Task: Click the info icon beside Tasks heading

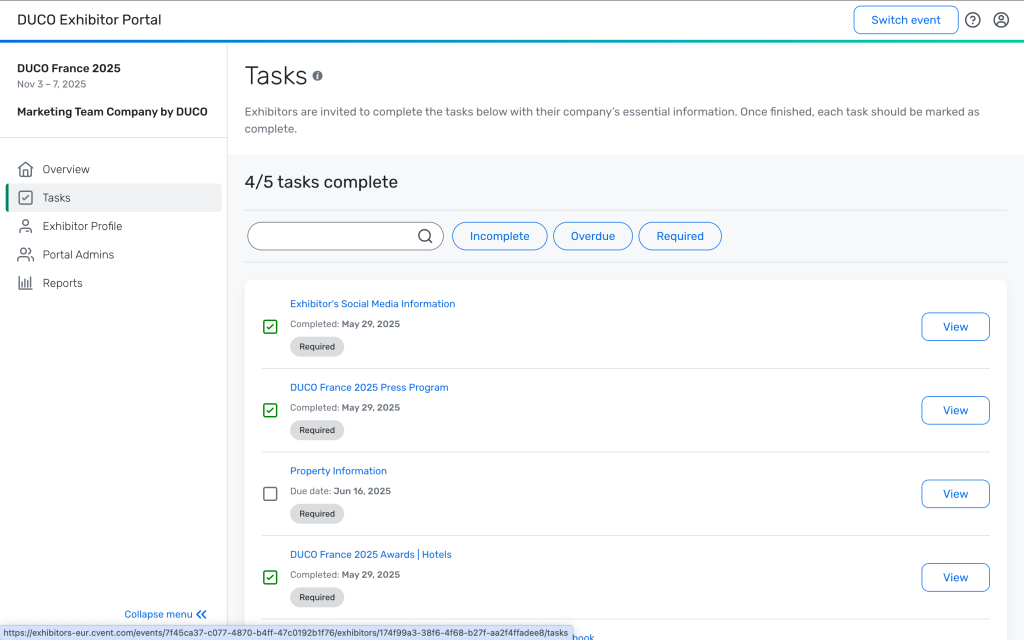Action: pos(318,76)
